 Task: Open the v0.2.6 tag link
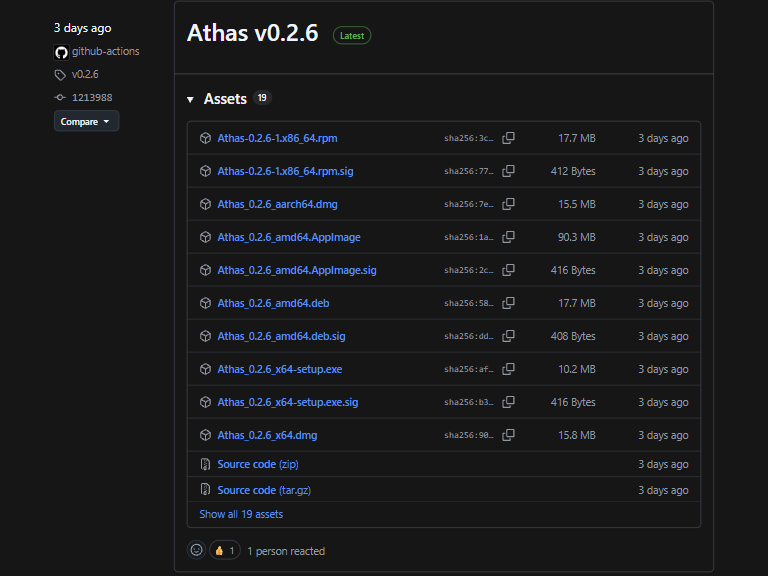(x=85, y=75)
